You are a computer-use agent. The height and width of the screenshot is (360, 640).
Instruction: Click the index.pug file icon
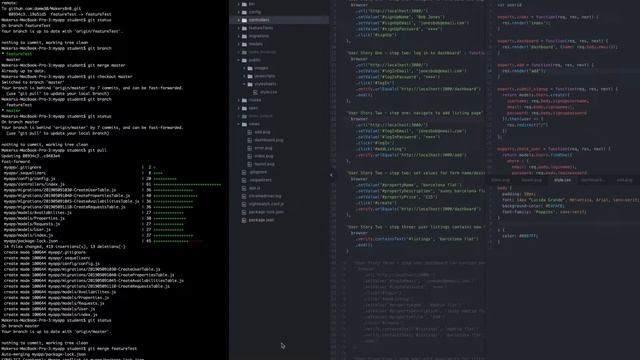pos(250,156)
